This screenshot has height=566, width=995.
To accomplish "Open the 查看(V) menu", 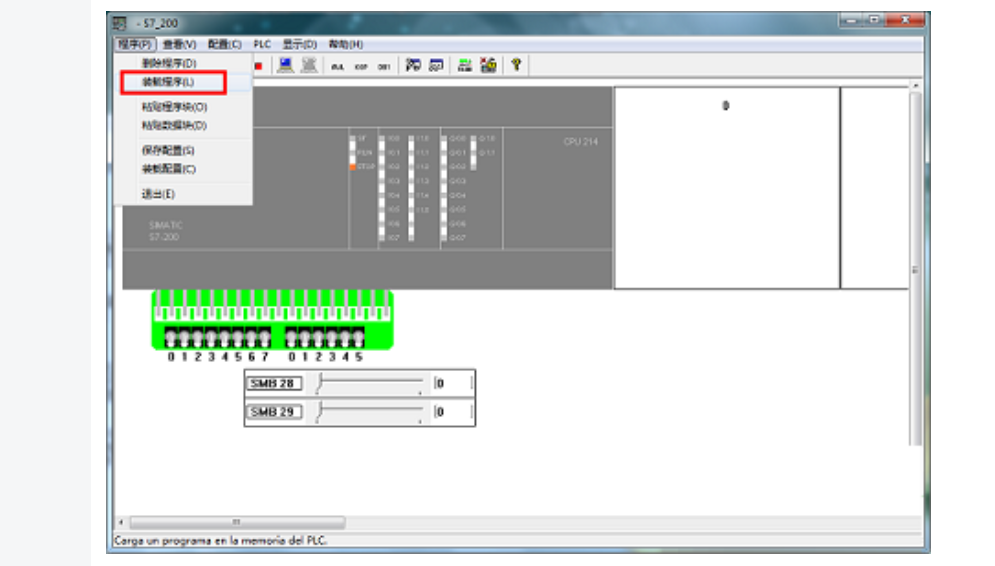I will [179, 44].
